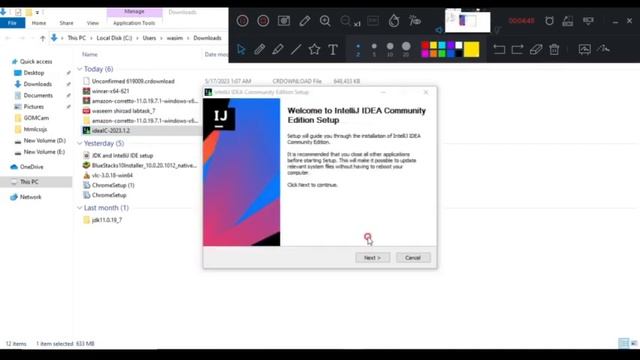Select the ideaIC-2023.1.2 installer file
This screenshot has width=640, height=360.
[111, 131]
